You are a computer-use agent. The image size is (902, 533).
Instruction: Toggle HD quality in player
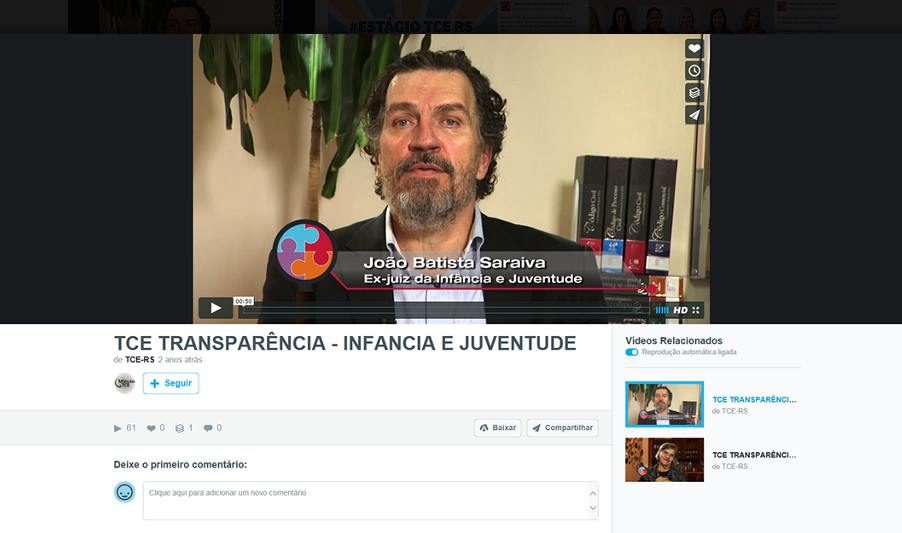(681, 310)
